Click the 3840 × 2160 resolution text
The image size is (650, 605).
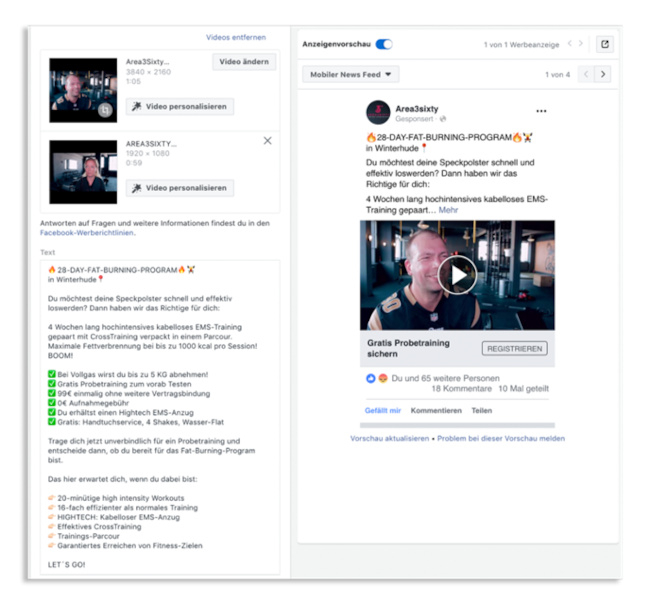tap(148, 72)
